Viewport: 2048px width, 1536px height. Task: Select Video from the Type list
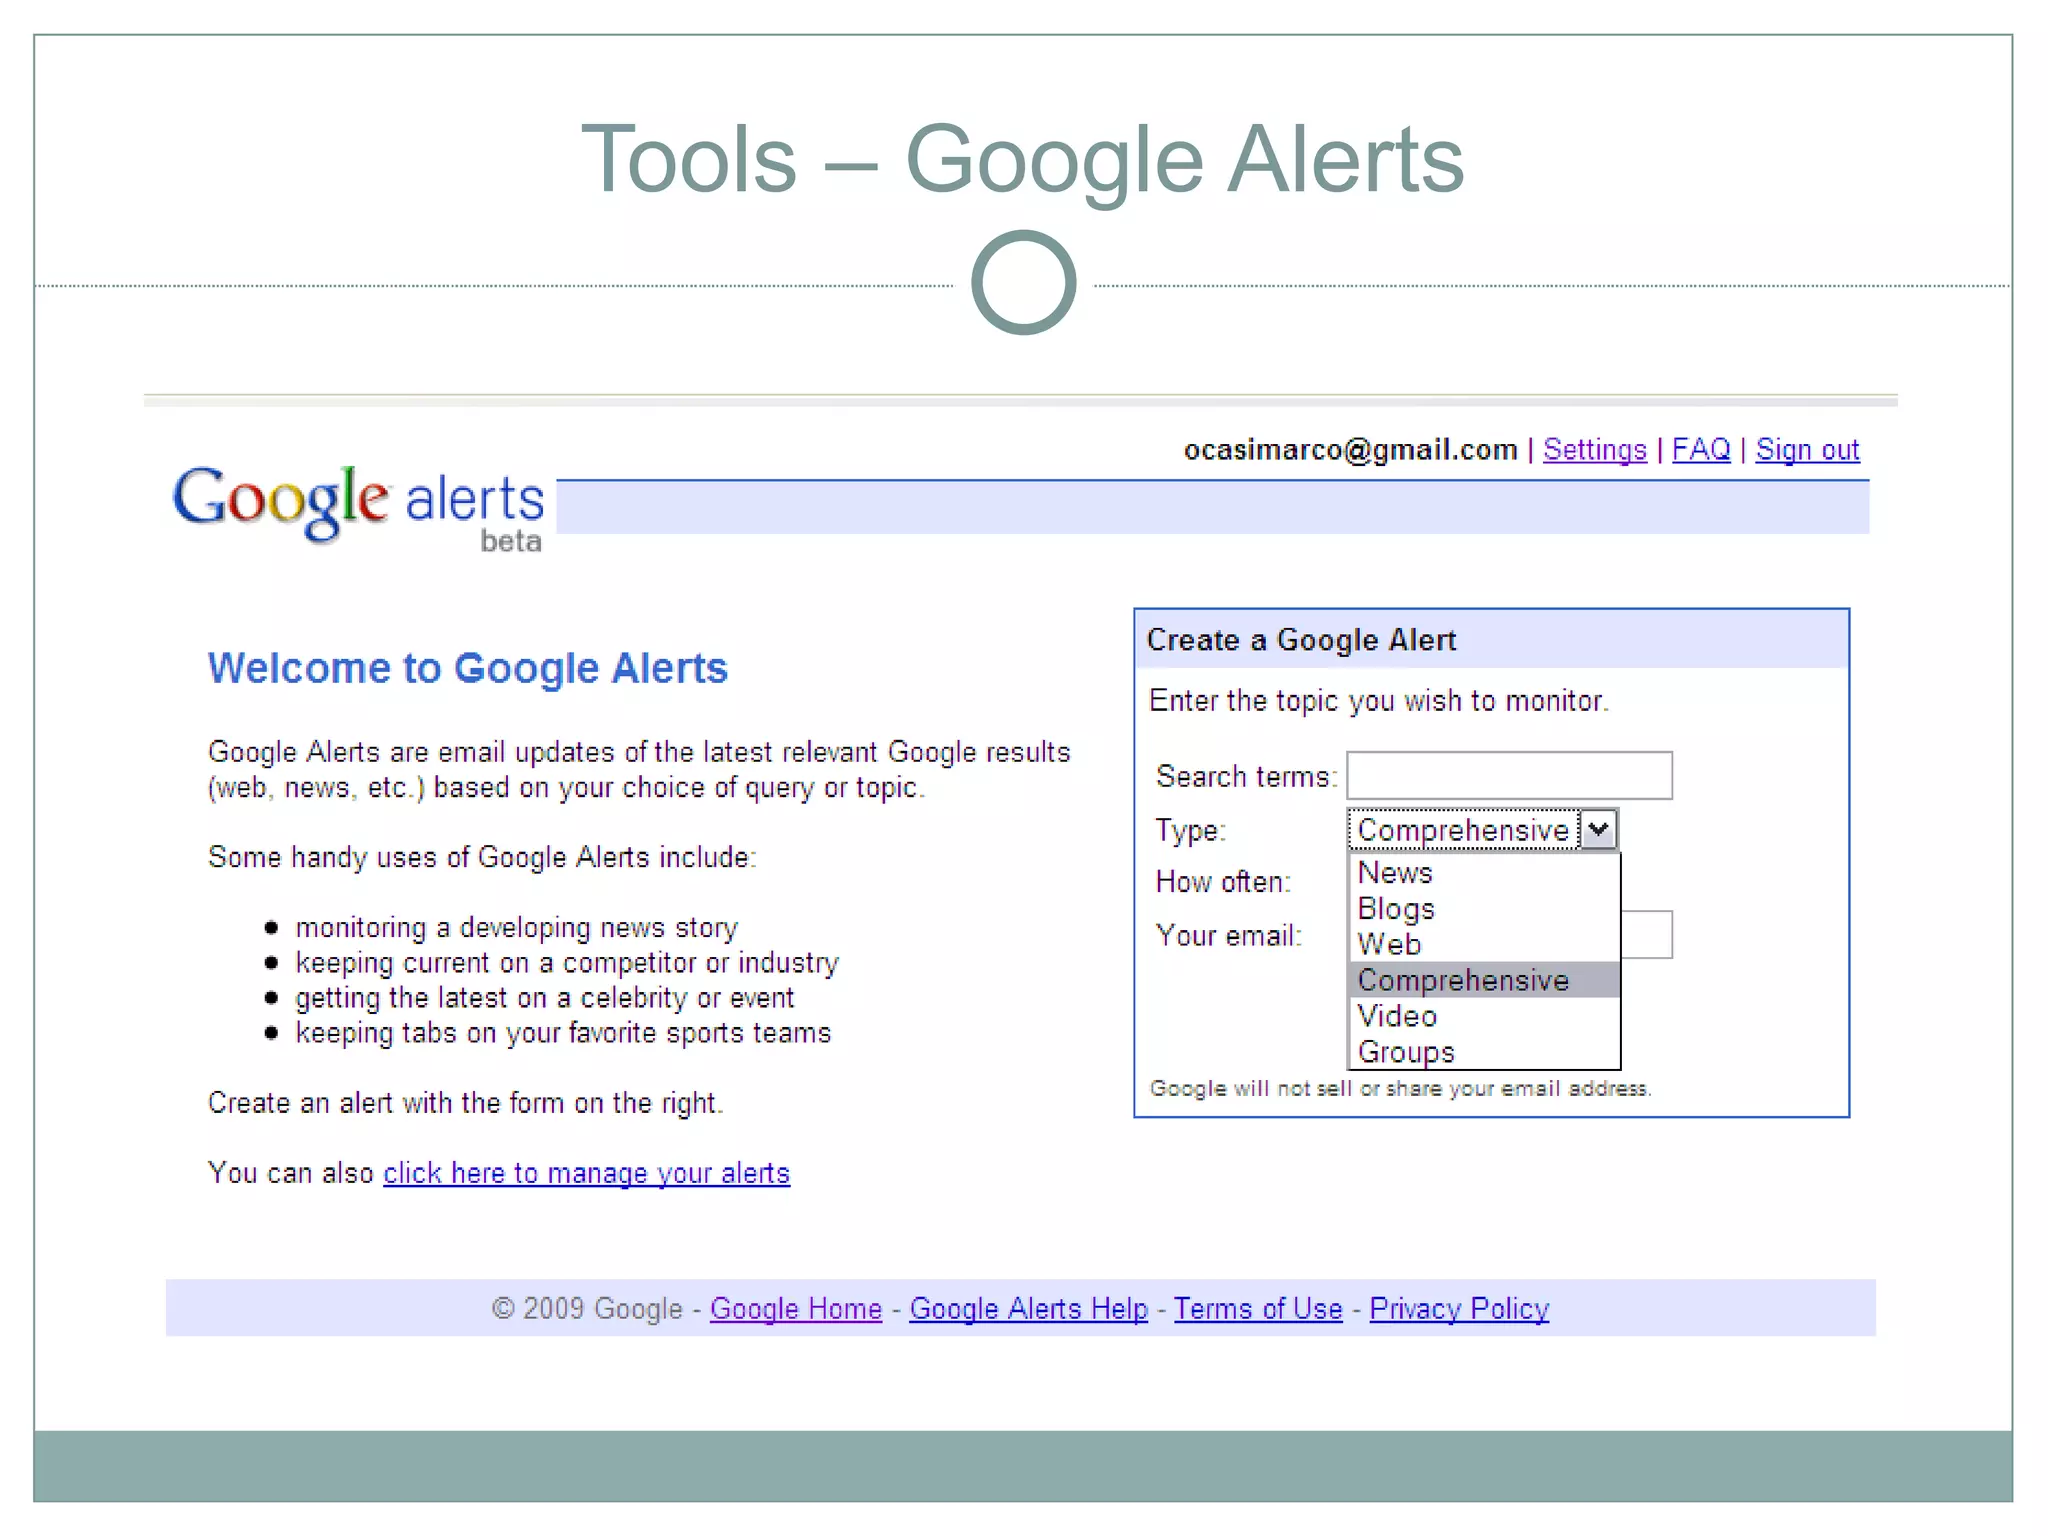pyautogui.click(x=1484, y=1016)
